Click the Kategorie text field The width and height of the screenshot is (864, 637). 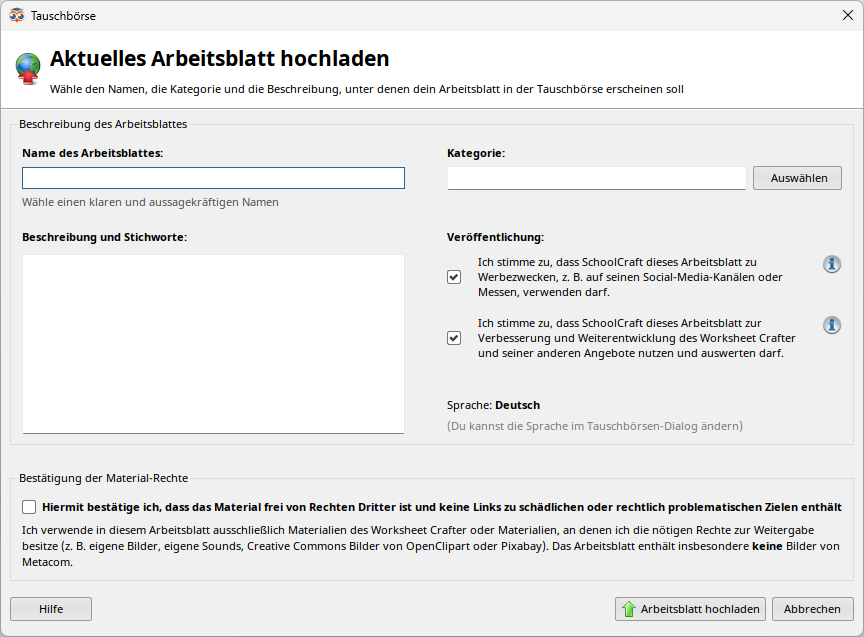[x=596, y=178]
